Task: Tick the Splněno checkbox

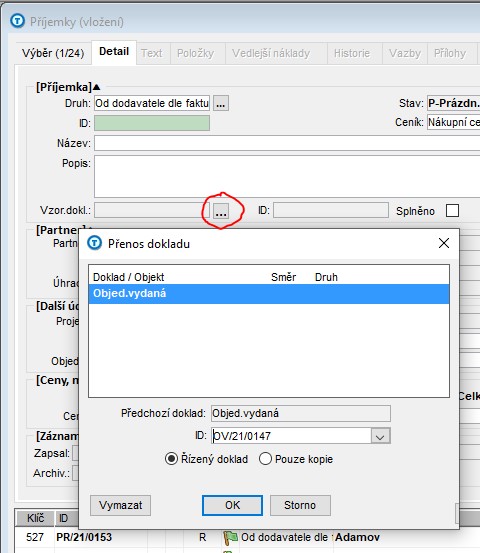Action: tap(452, 211)
